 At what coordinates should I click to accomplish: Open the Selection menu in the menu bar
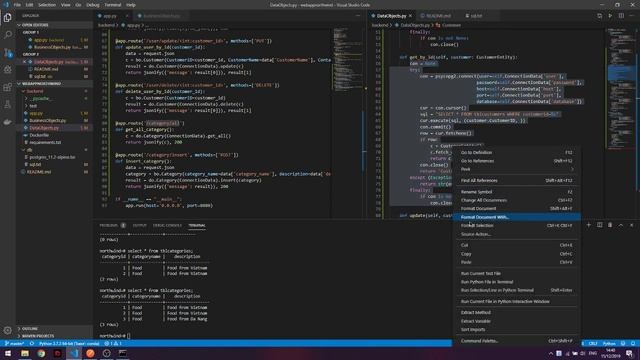[47, 5]
